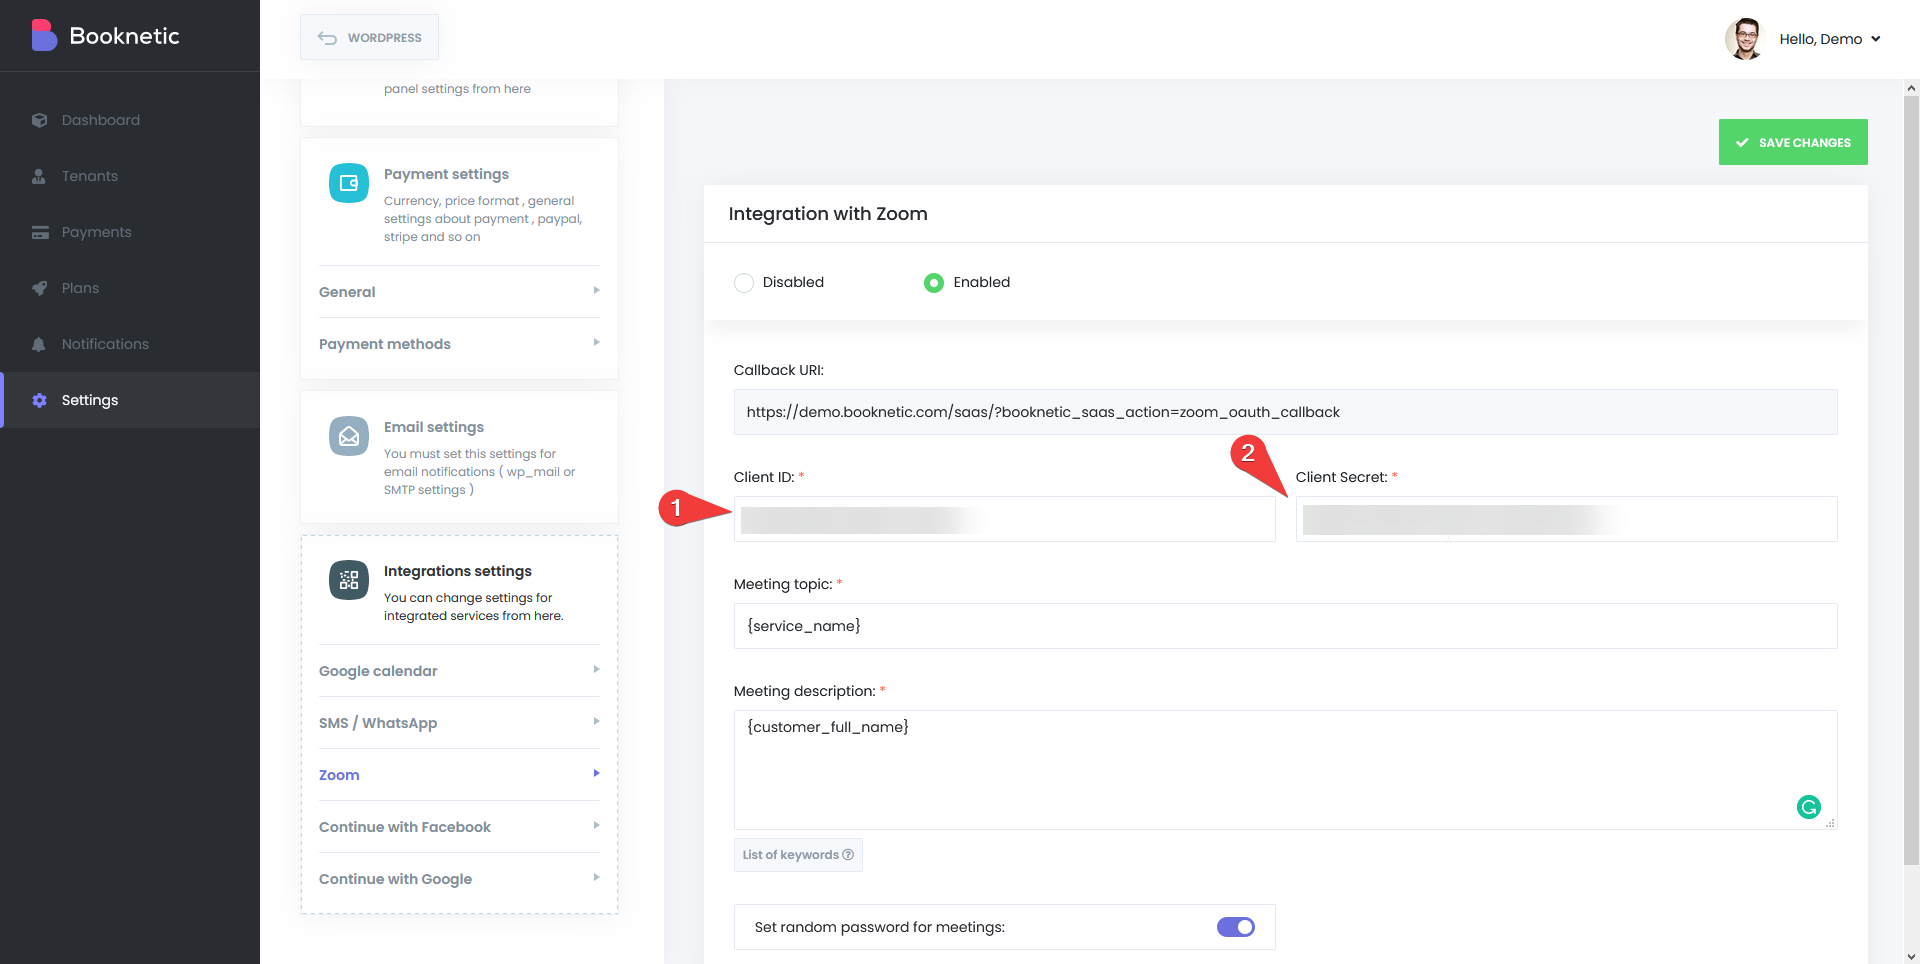Click the scrollbar down arrow
The width and height of the screenshot is (1920, 964).
(x=1911, y=956)
